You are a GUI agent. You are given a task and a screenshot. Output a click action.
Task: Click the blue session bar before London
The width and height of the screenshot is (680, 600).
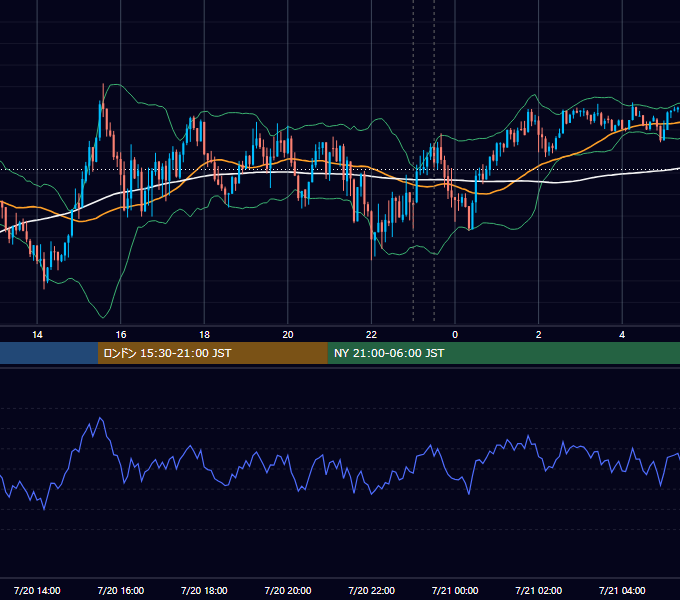click(49, 353)
